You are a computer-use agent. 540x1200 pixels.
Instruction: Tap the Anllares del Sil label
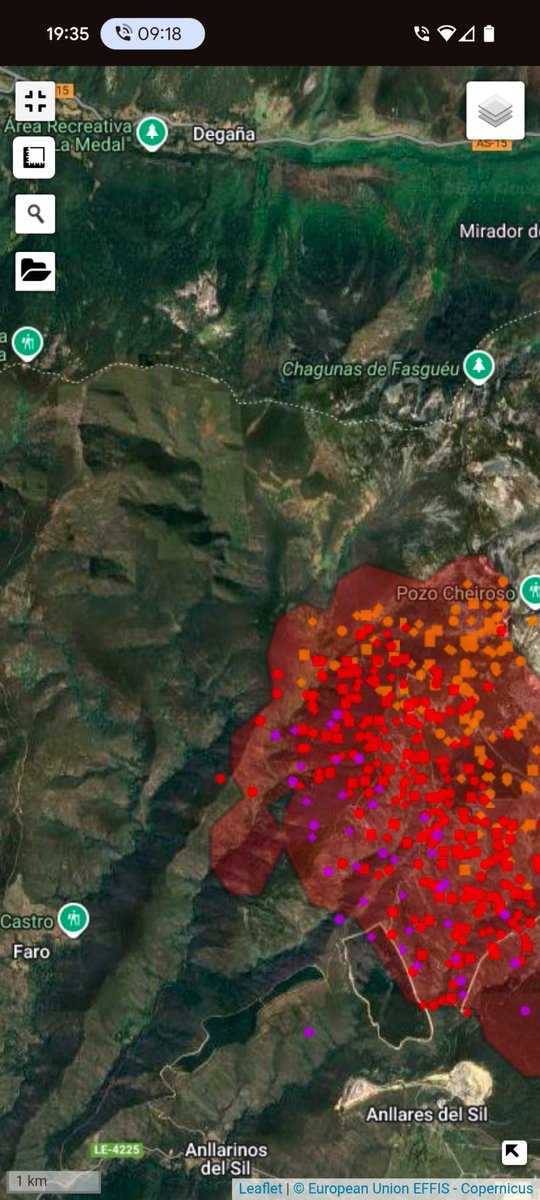(x=427, y=1114)
